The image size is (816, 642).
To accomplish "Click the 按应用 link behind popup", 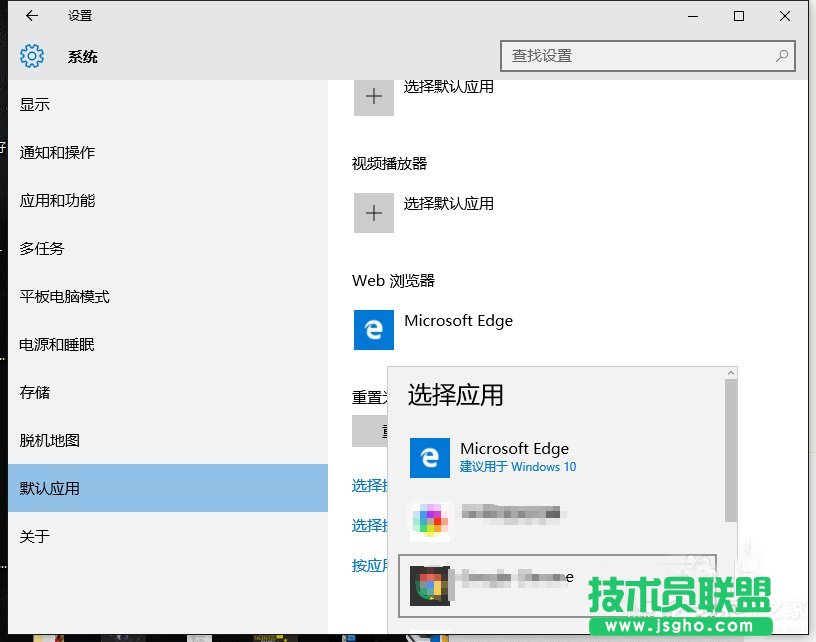I will tap(370, 566).
